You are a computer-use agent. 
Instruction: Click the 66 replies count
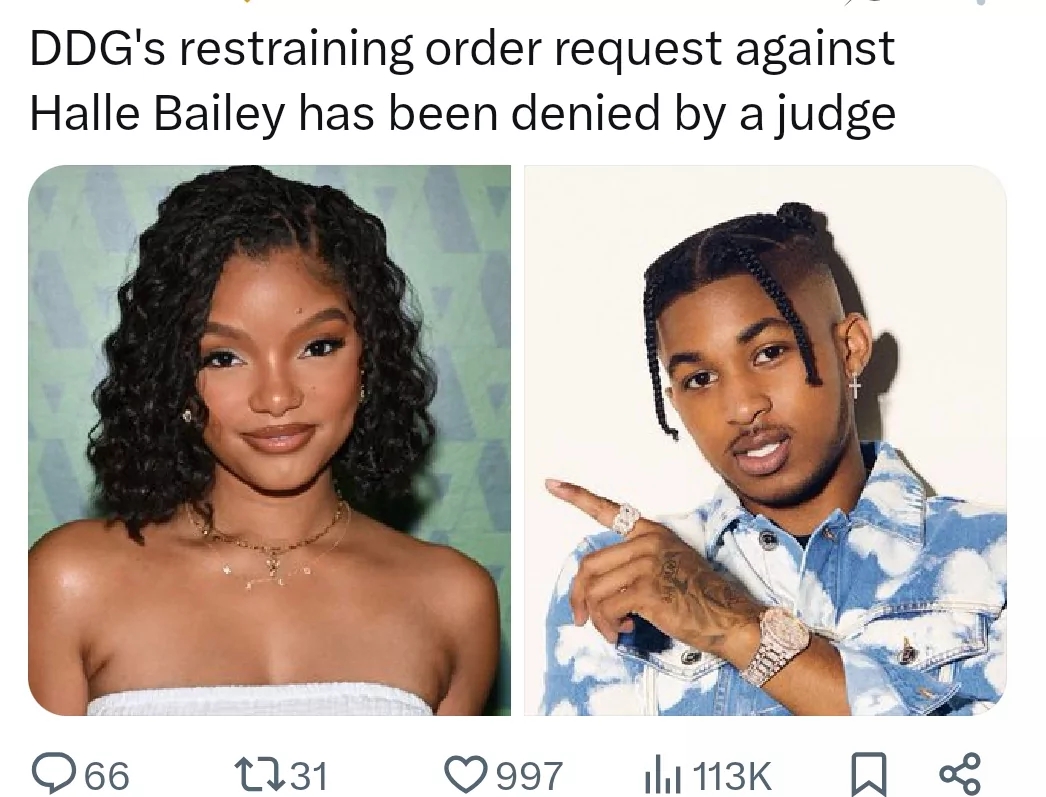point(107,776)
